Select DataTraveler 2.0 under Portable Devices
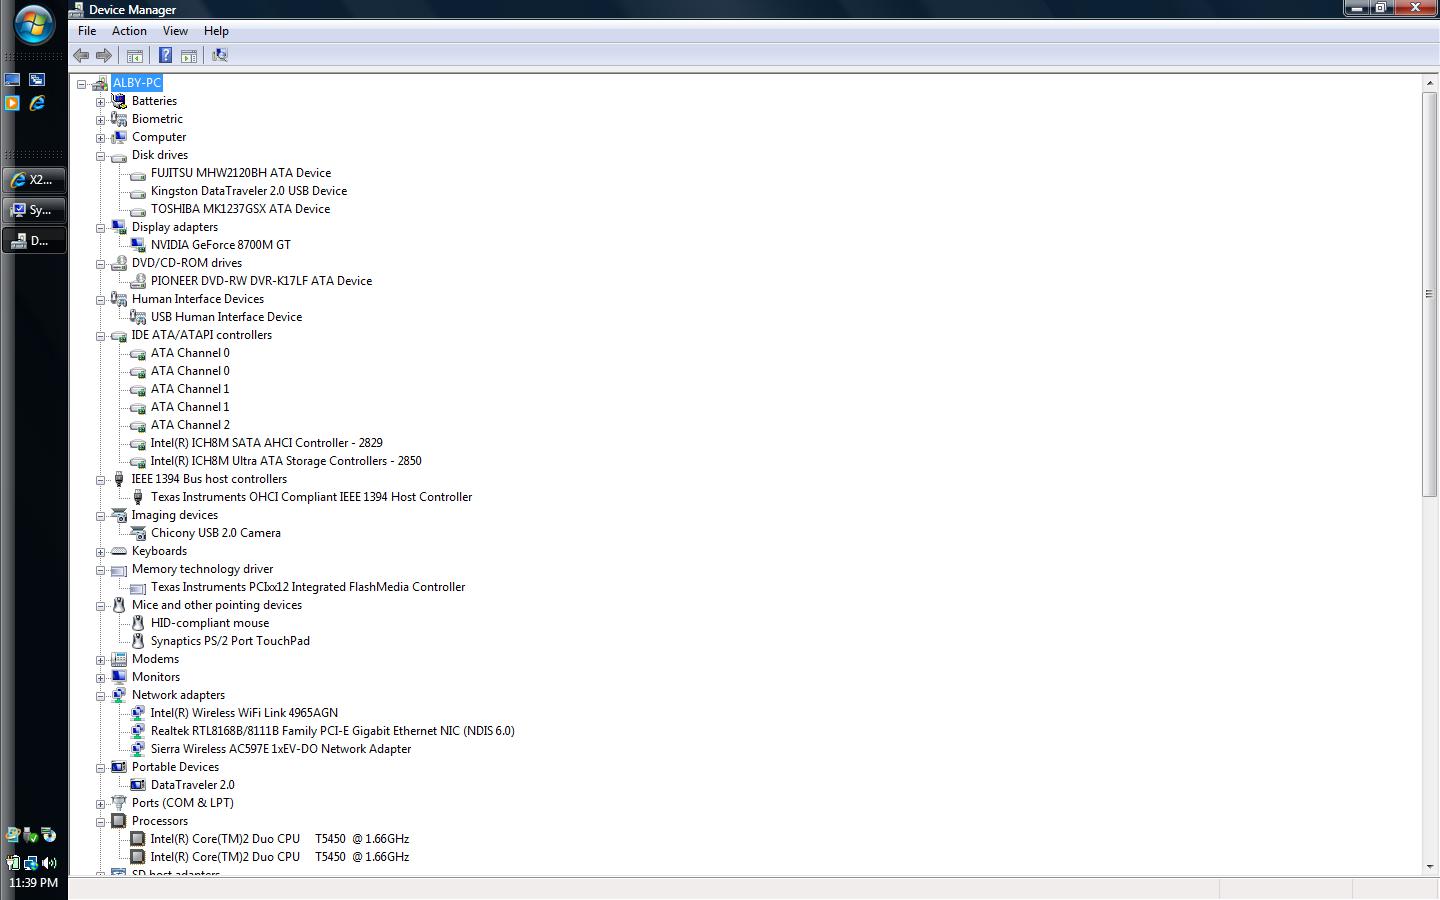This screenshot has width=1440, height=900. pyautogui.click(x=193, y=785)
